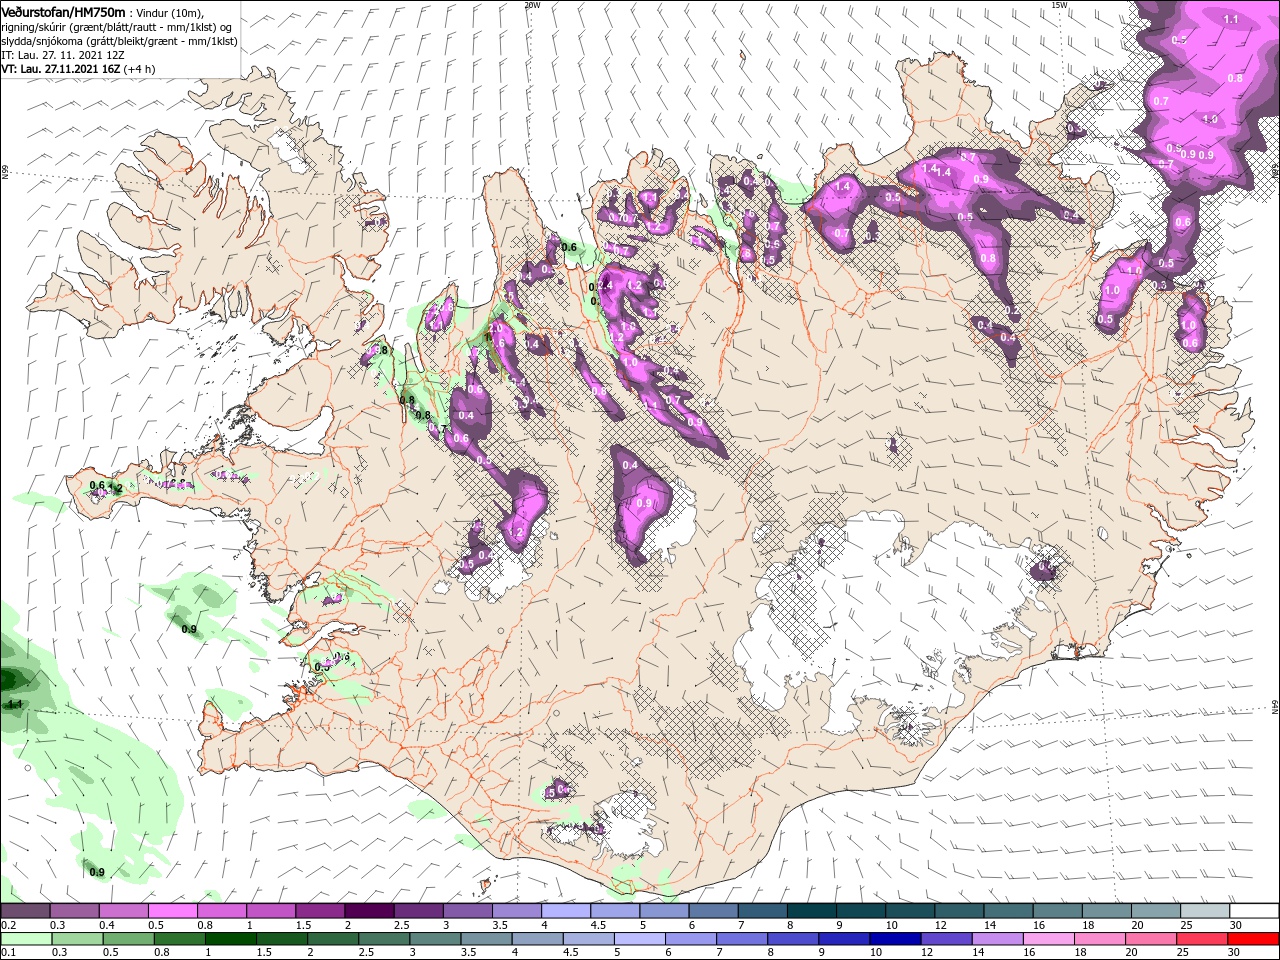Pick purple-row swatch between 2 and 2.5
1280x960 pixels.
[x=369, y=911]
